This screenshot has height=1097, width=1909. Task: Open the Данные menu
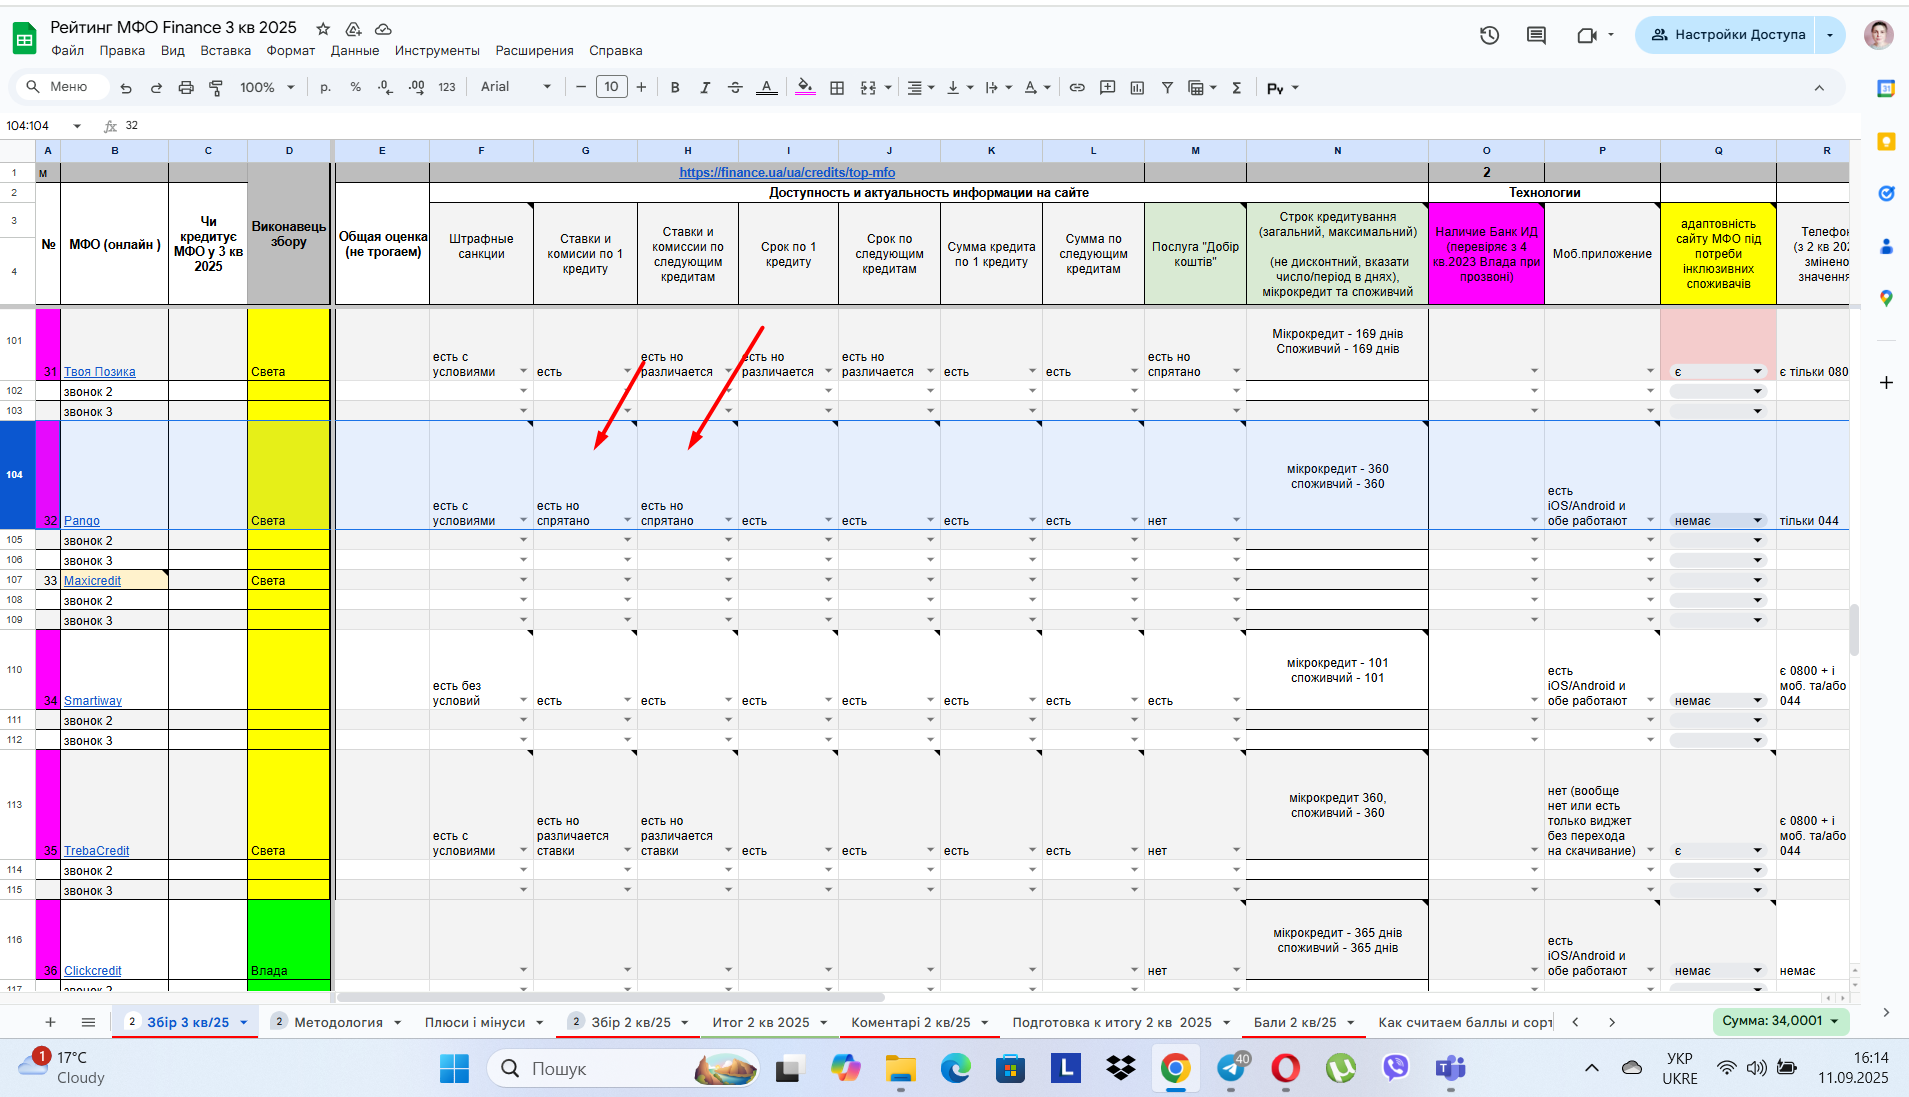pyautogui.click(x=354, y=51)
